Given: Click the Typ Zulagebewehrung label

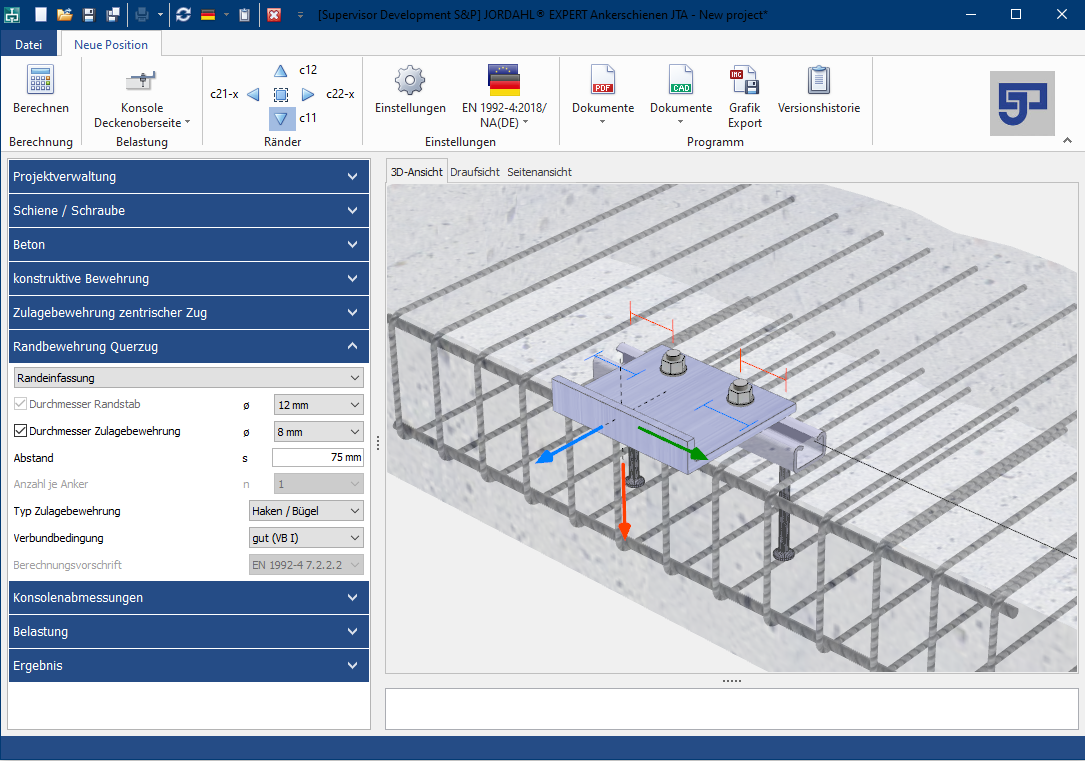Looking at the screenshot, I should coord(67,511).
